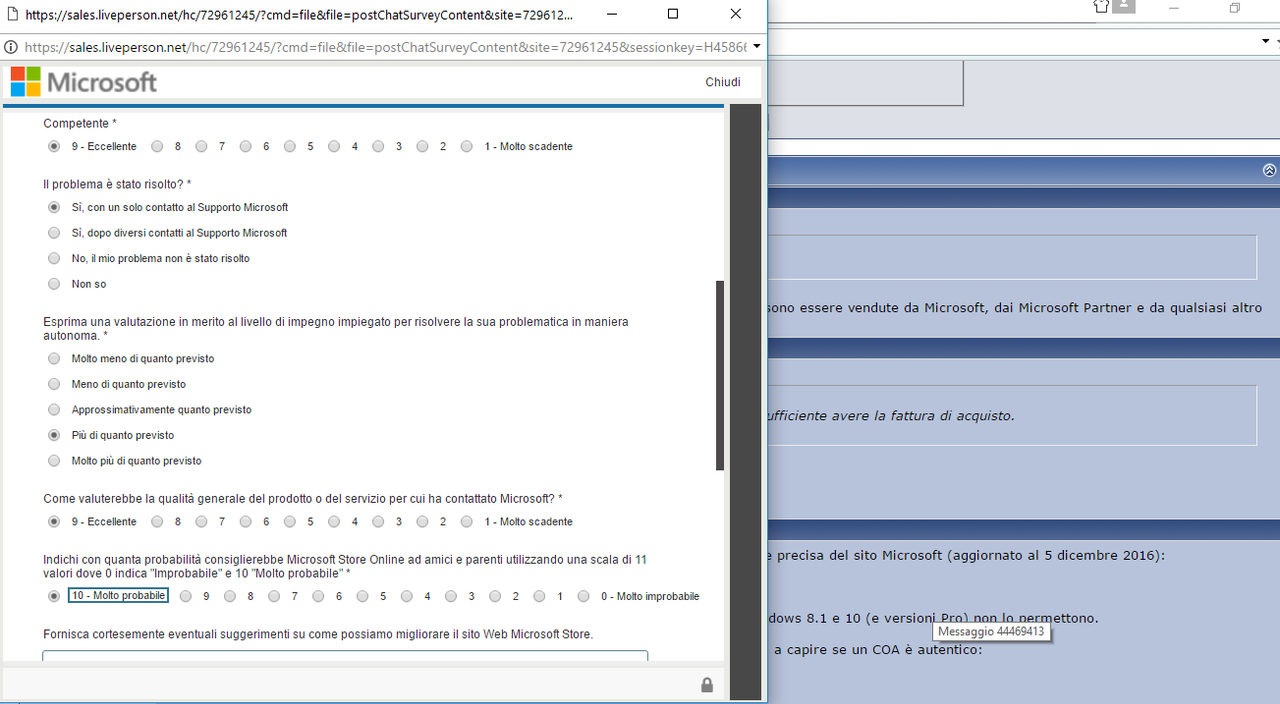Open the dropdown arrow in background window toolbar
The image size is (1280, 704).
1267,42
